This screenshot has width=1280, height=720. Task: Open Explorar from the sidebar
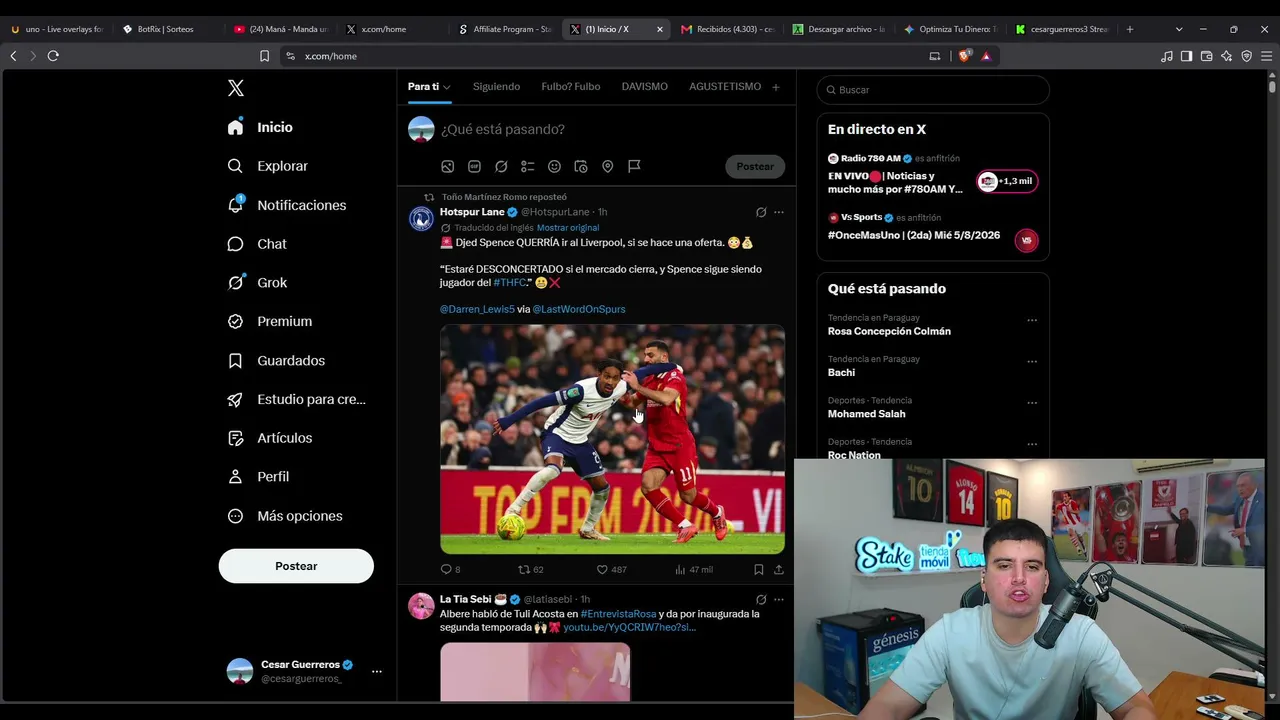267,166
